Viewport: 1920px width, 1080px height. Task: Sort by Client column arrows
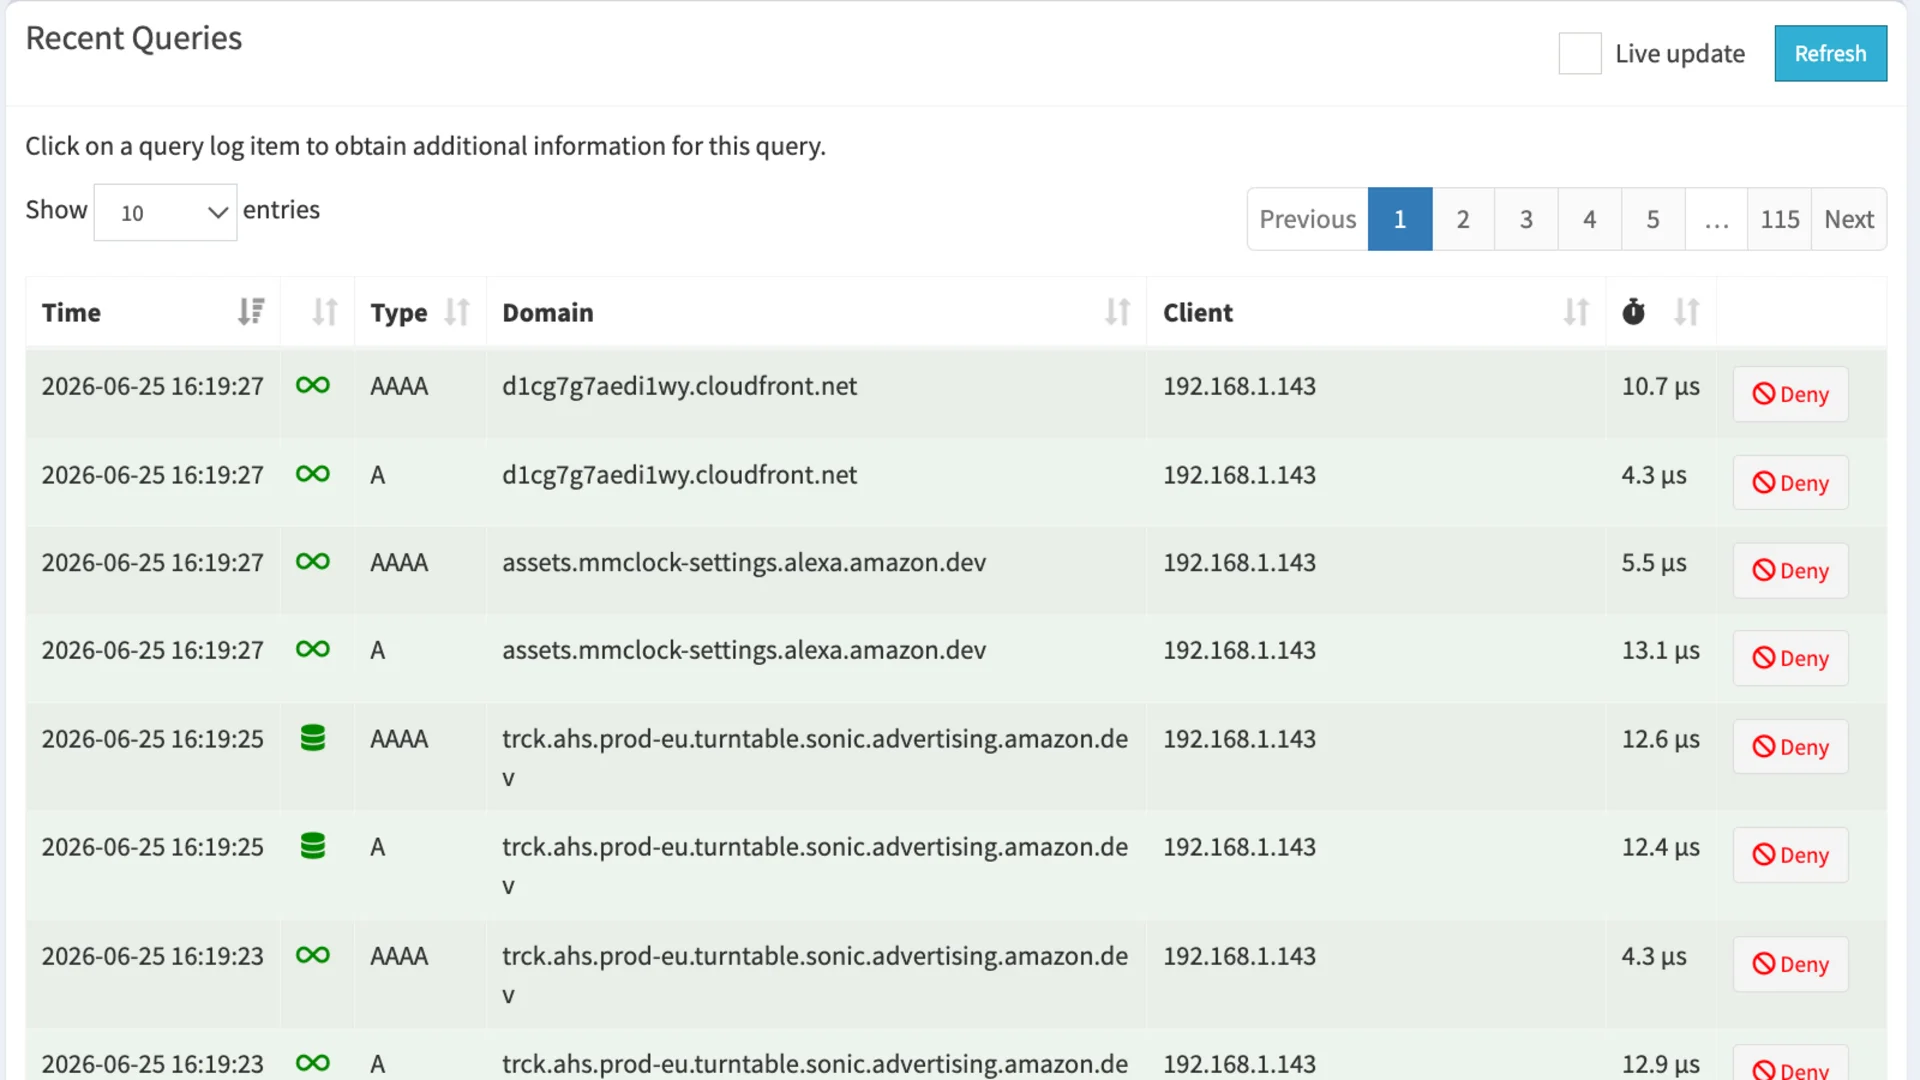pyautogui.click(x=1576, y=312)
